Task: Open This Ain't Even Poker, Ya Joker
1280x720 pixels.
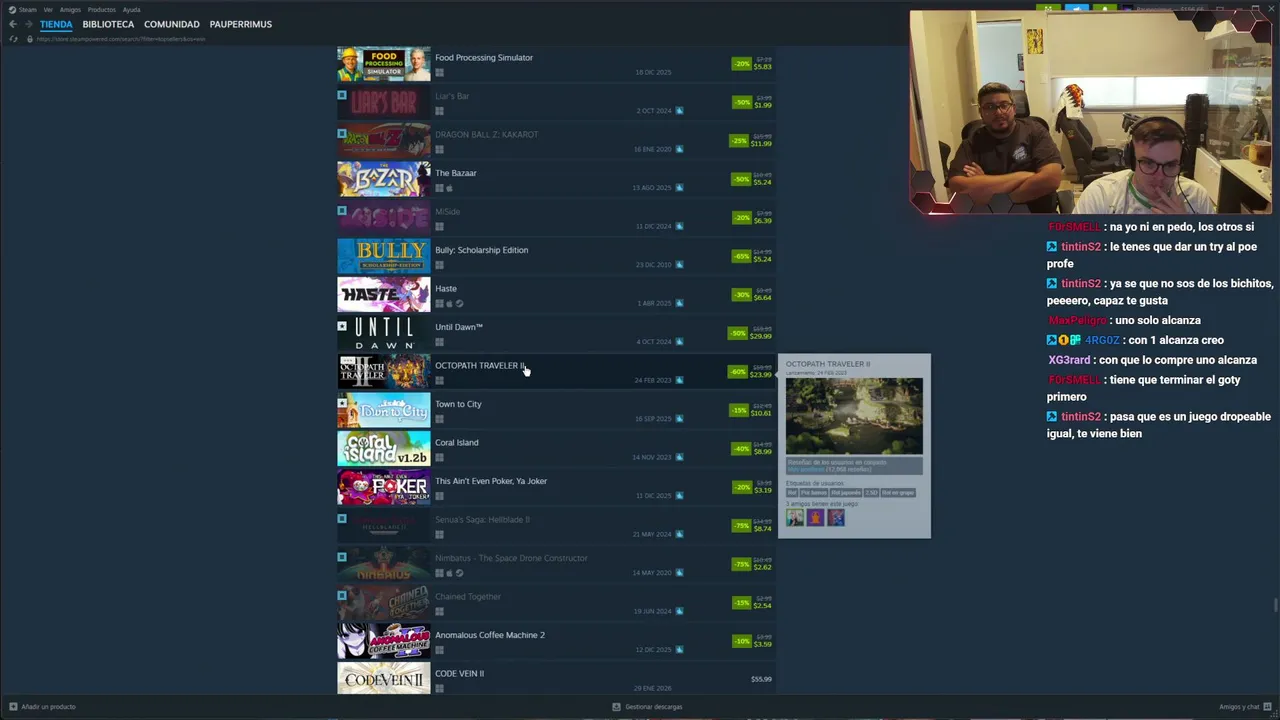Action: (x=491, y=481)
